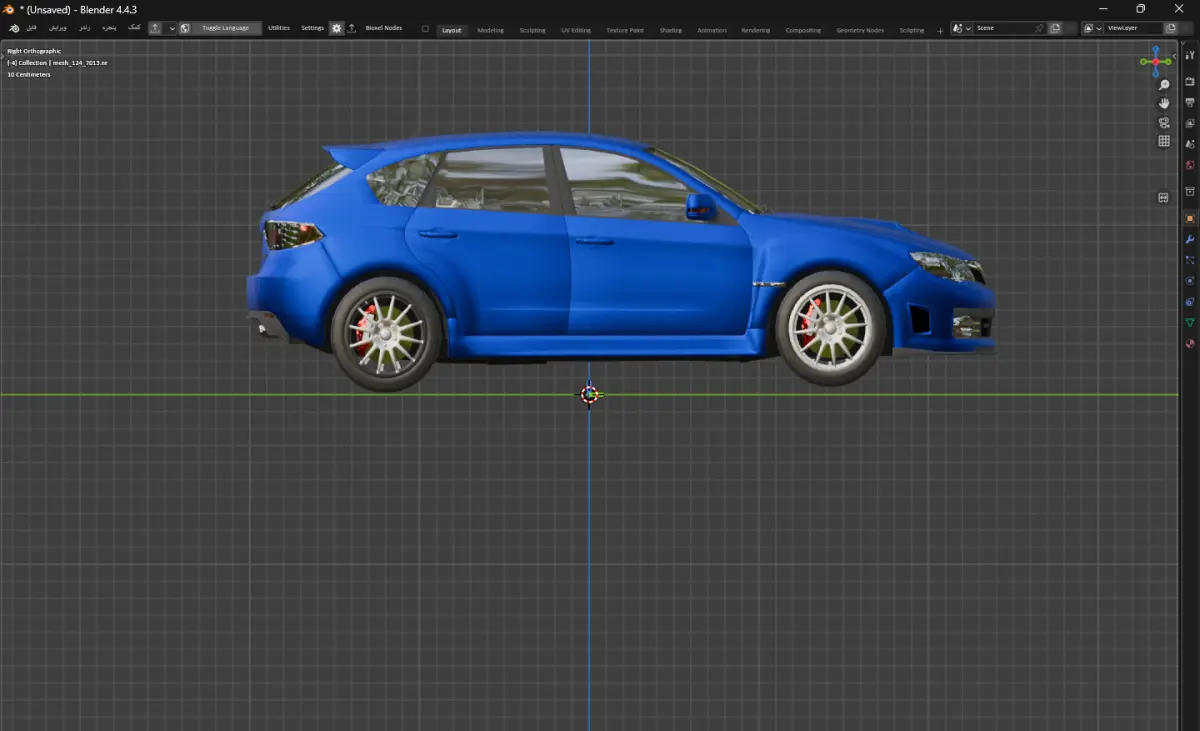
Task: Add a new workspace with plus
Action: [940, 30]
